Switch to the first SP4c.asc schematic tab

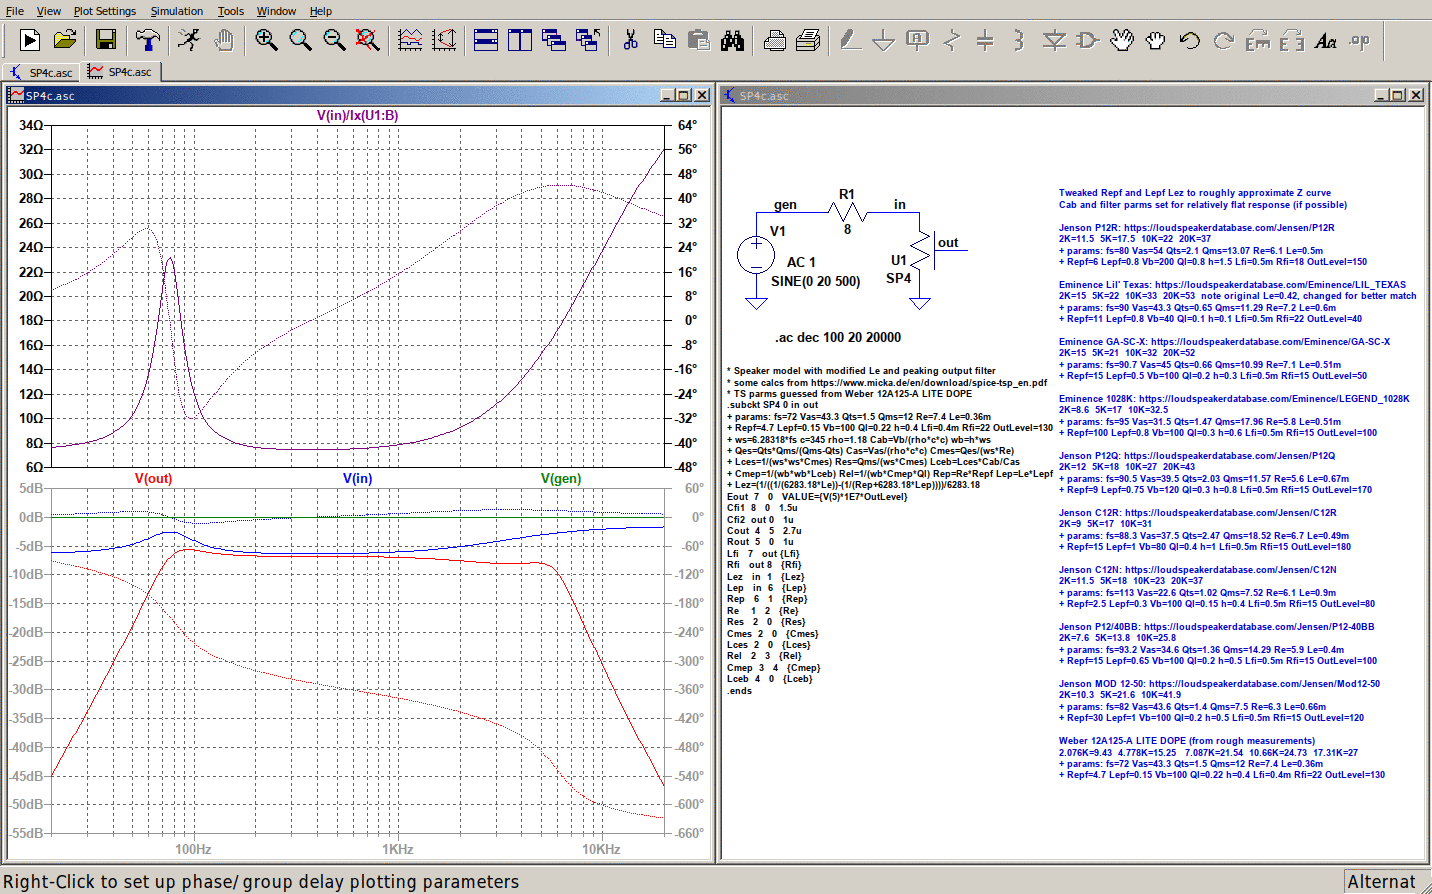42,72
